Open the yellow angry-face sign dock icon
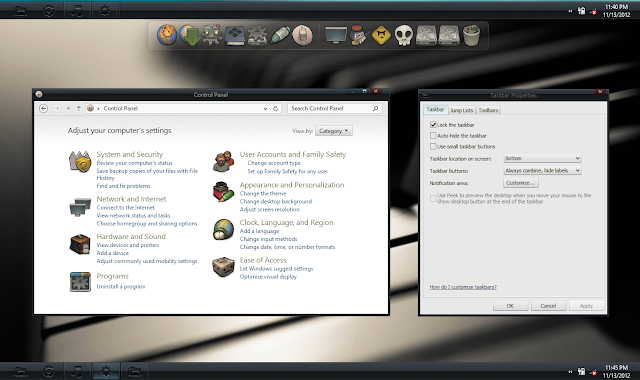640x380 pixels. 381,36
